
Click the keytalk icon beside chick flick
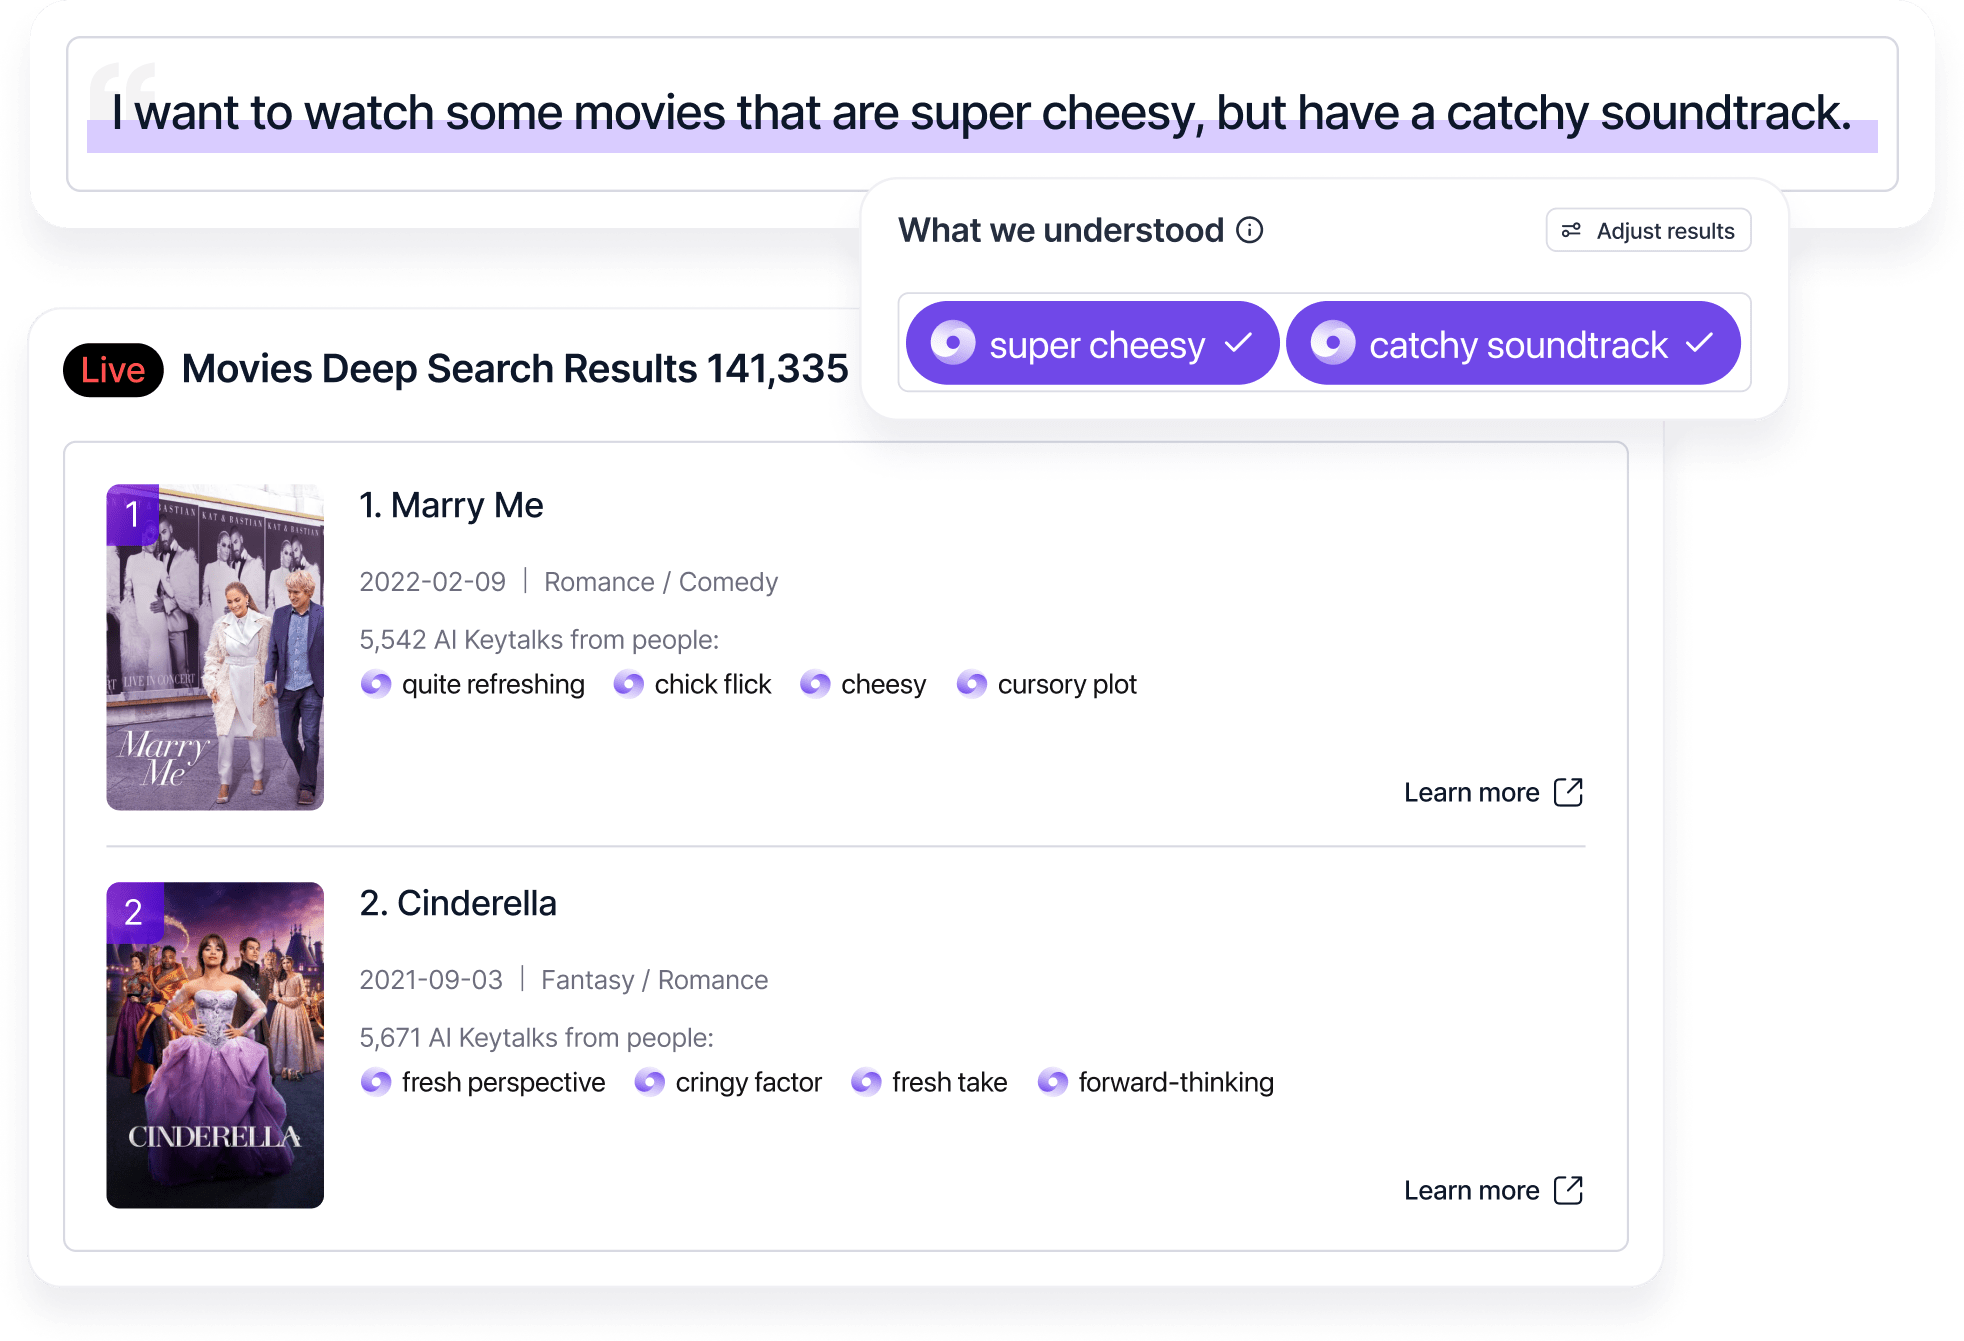(629, 684)
